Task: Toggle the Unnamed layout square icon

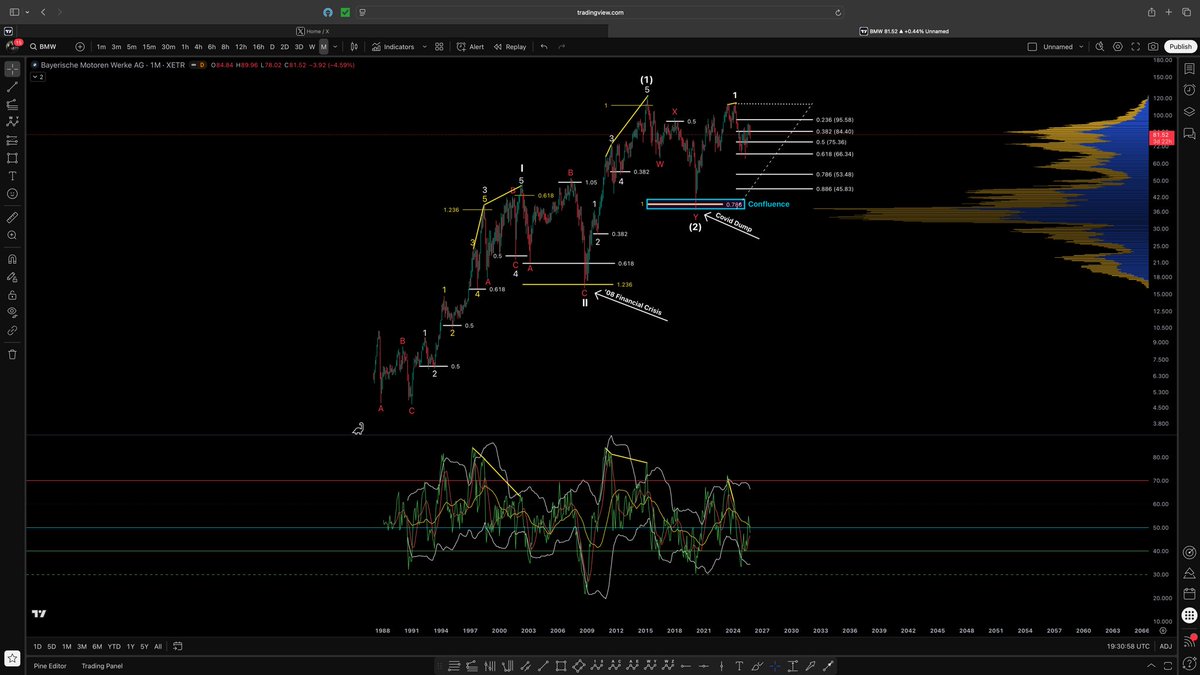Action: click(1032, 46)
